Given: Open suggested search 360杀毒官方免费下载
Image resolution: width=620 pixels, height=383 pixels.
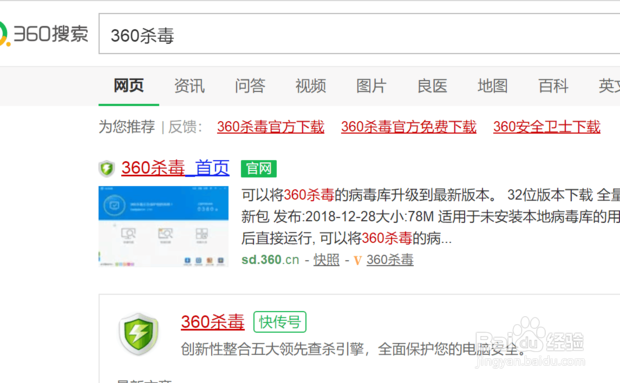Looking at the screenshot, I should point(408,127).
